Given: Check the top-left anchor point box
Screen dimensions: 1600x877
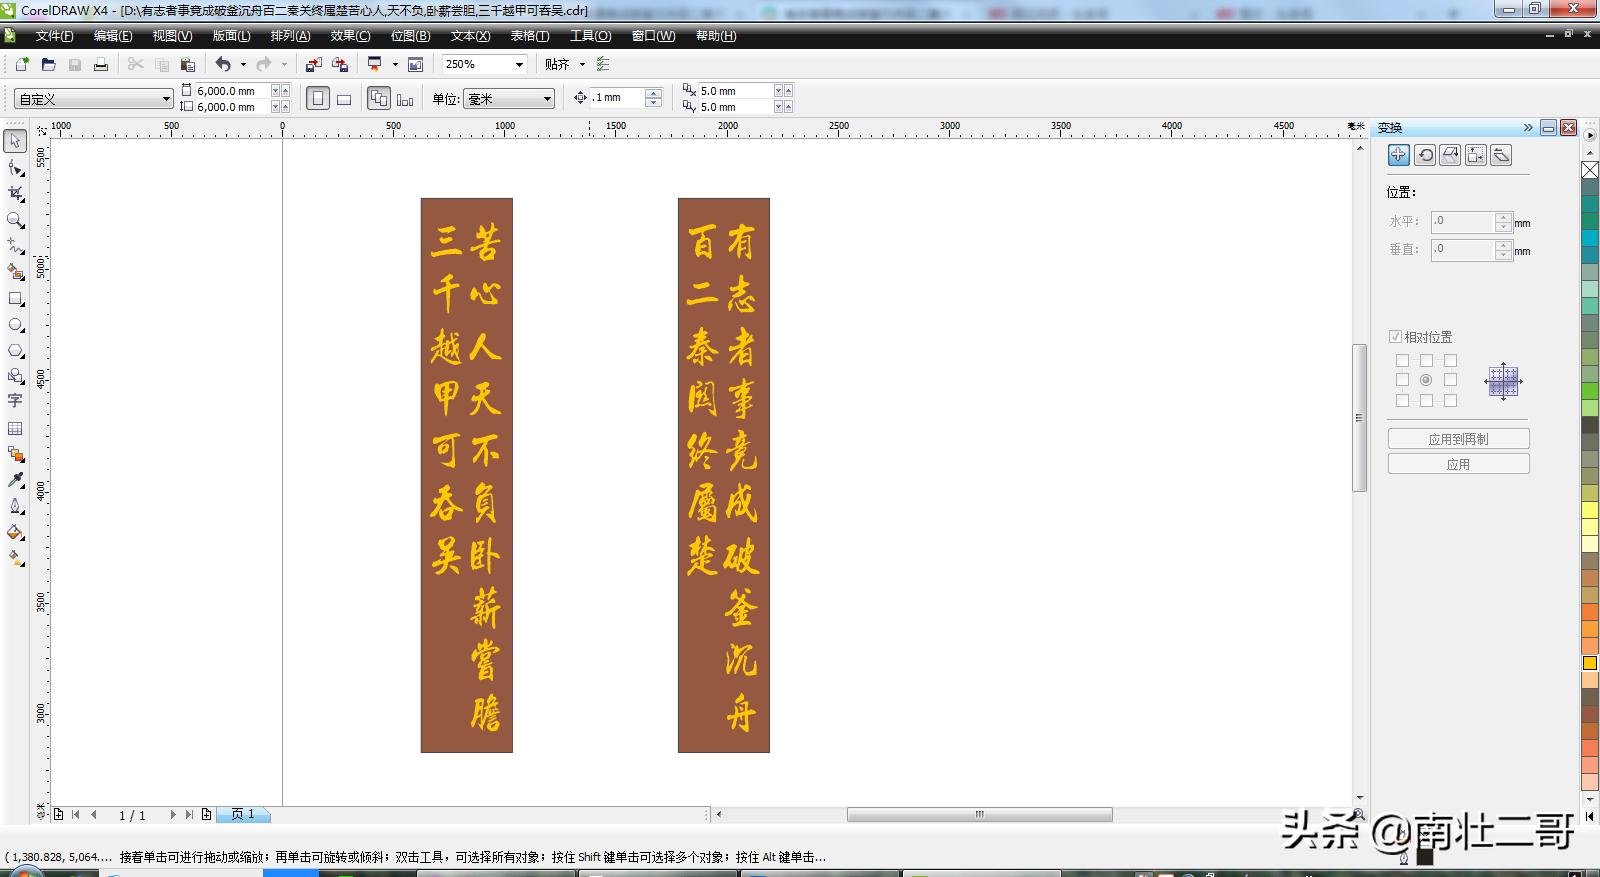Looking at the screenshot, I should click(x=1402, y=360).
